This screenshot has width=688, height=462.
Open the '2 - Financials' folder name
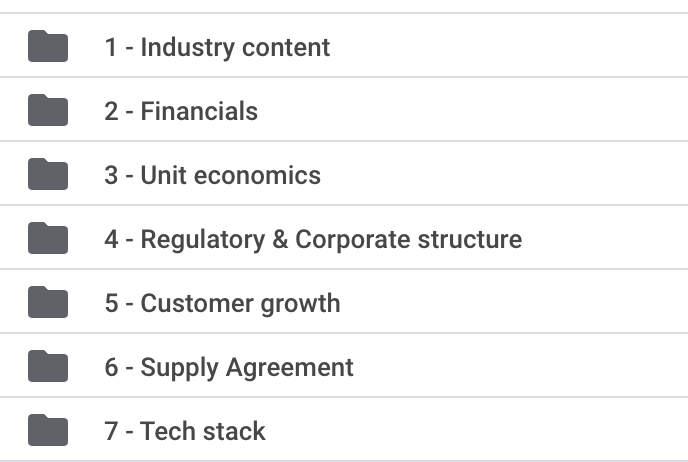click(x=181, y=111)
